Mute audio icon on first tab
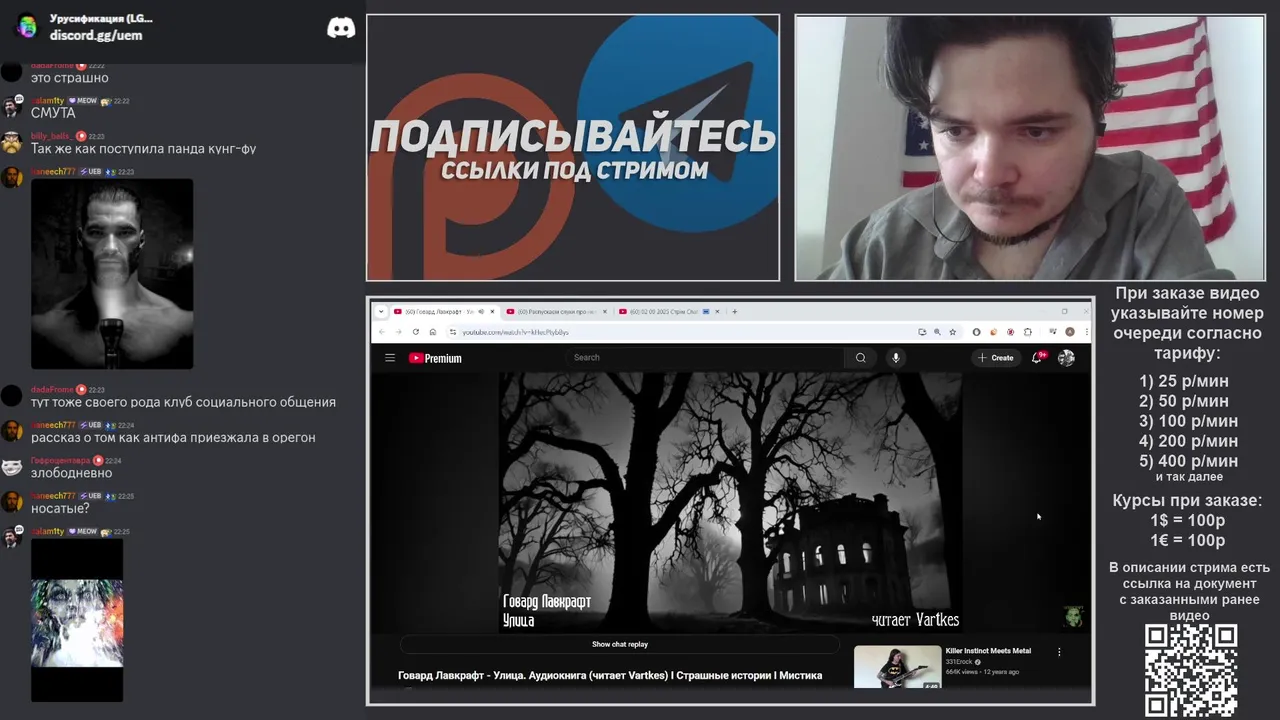The height and width of the screenshot is (720, 1280). tap(481, 311)
